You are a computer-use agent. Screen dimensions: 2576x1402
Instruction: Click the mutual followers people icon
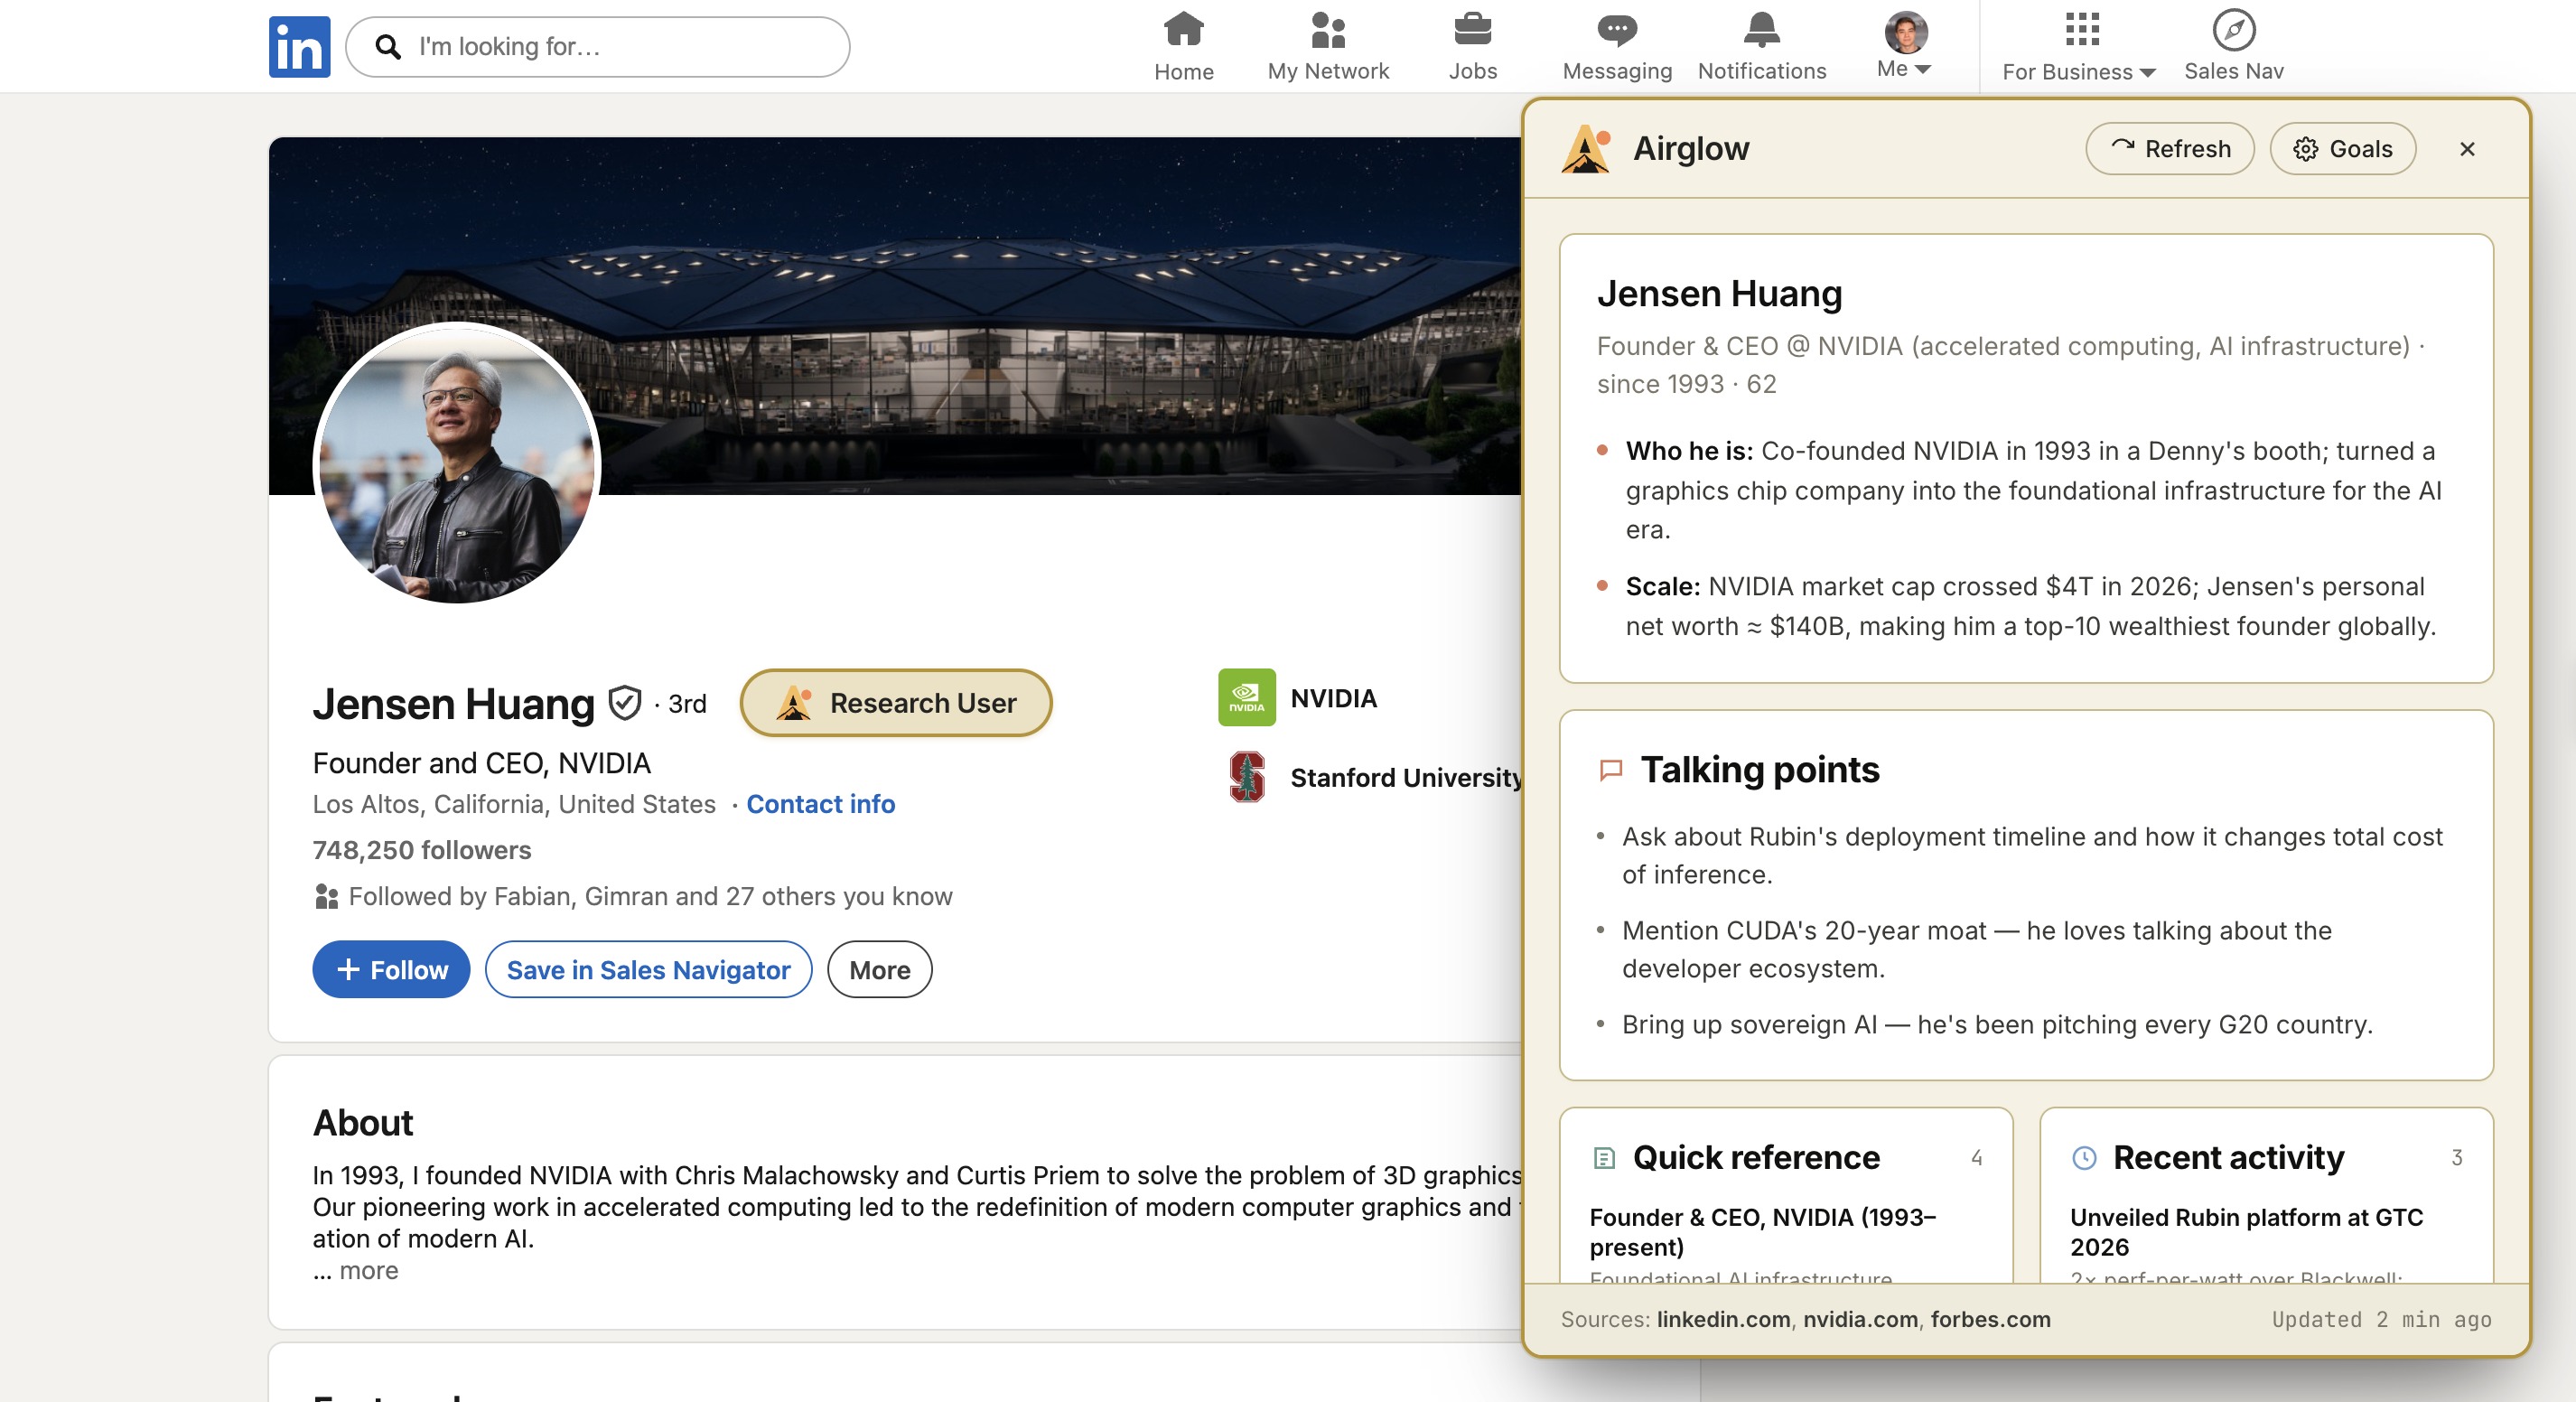click(326, 896)
